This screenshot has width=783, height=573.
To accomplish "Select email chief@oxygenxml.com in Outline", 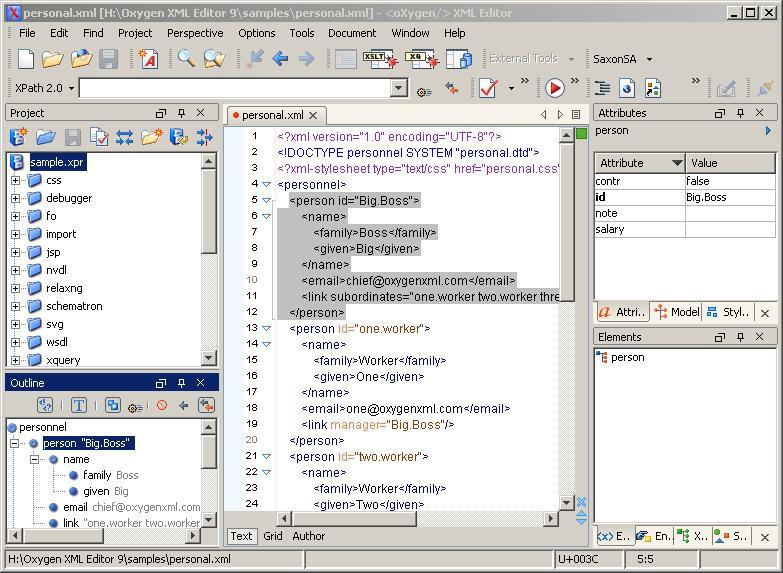I will [131, 507].
